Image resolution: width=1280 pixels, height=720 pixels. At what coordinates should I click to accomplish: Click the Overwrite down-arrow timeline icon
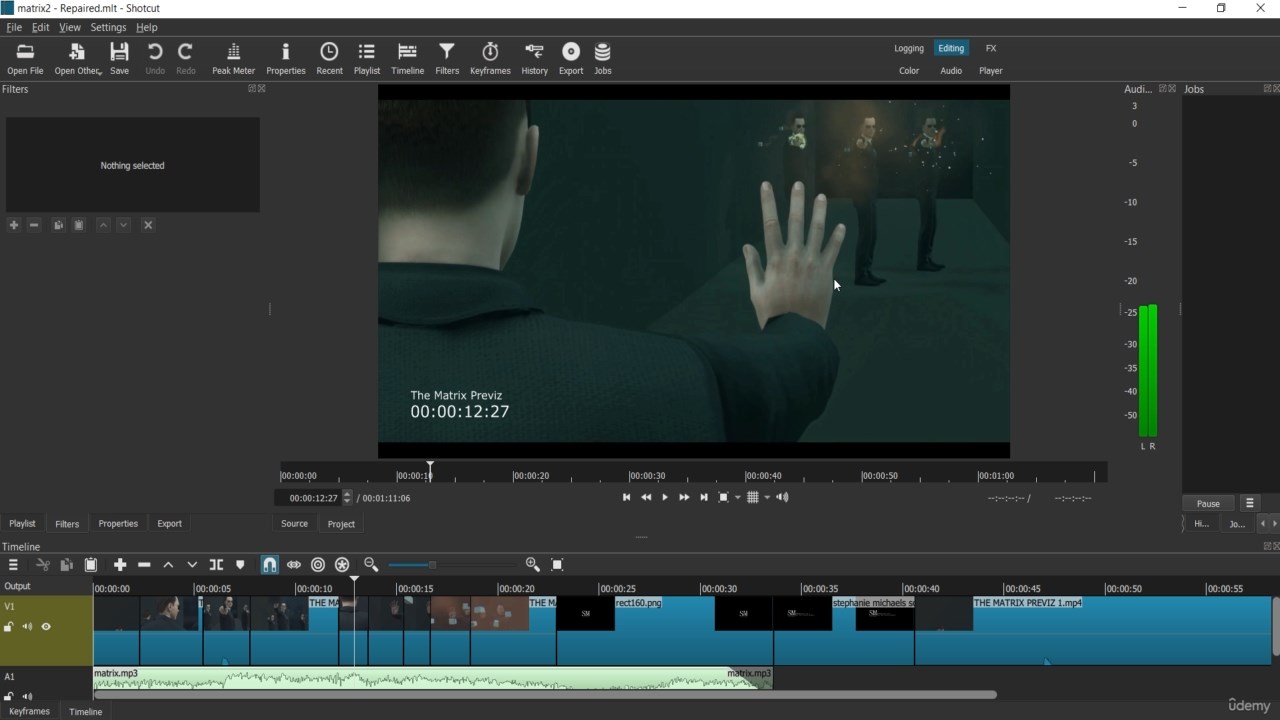click(x=192, y=565)
